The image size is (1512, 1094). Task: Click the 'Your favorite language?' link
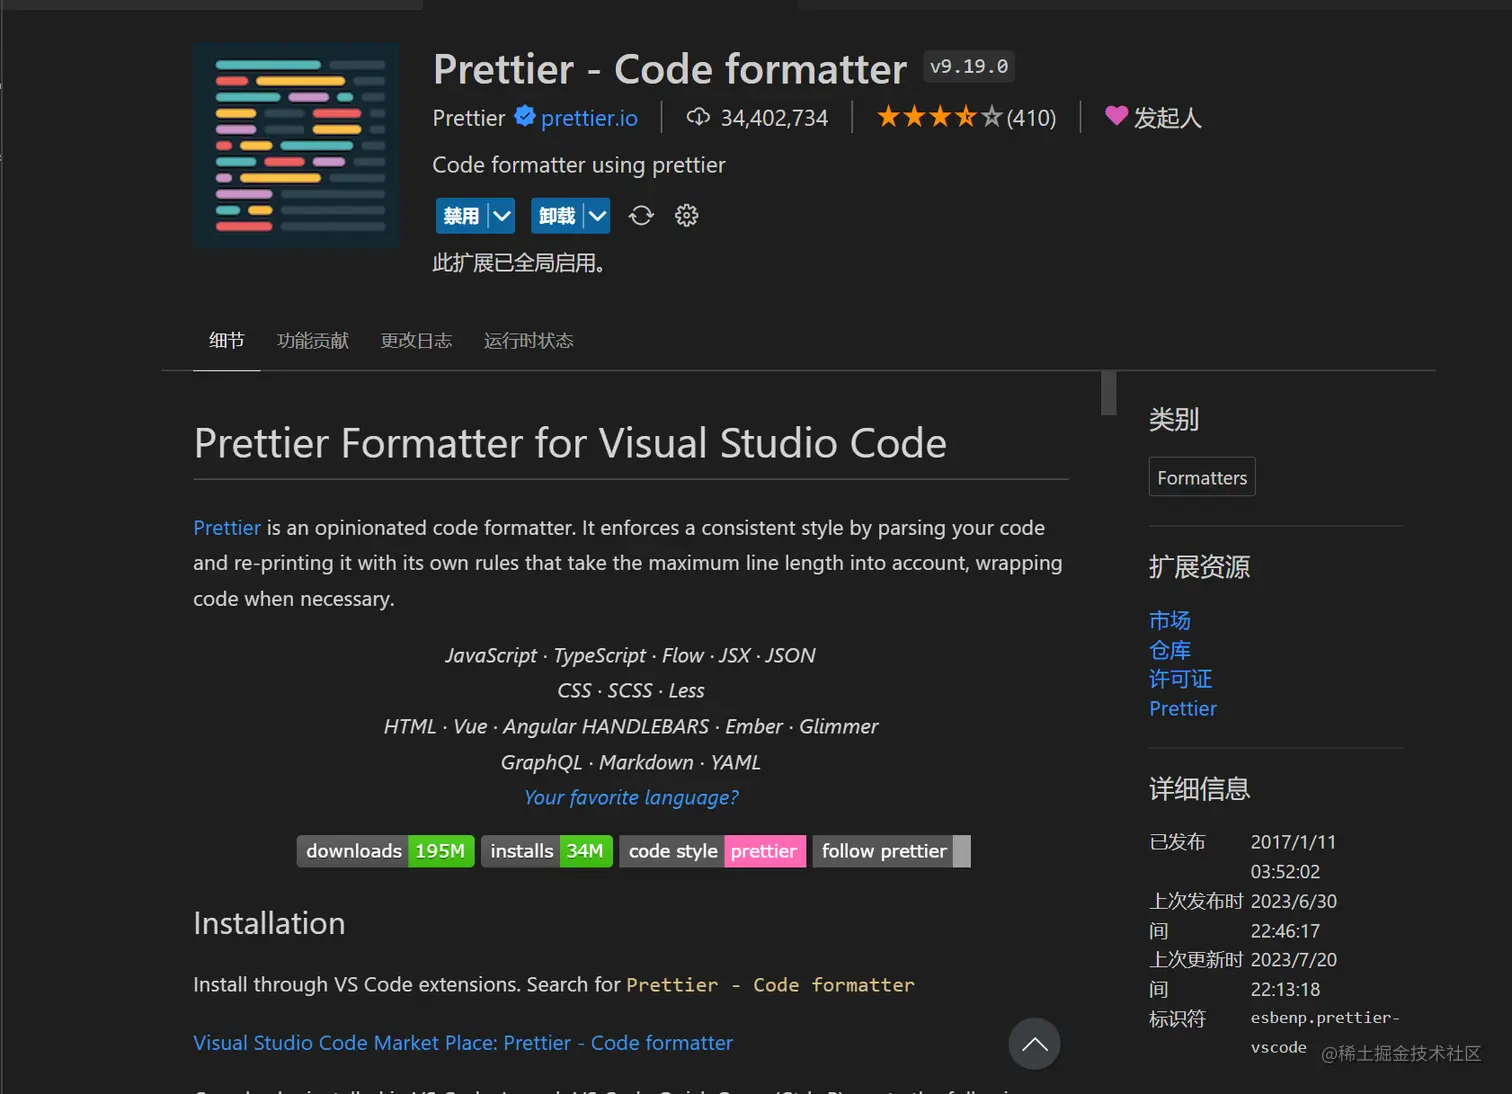coord(631,798)
